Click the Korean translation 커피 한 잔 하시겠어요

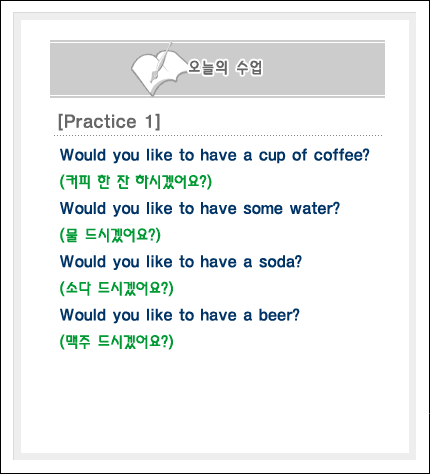136,182
